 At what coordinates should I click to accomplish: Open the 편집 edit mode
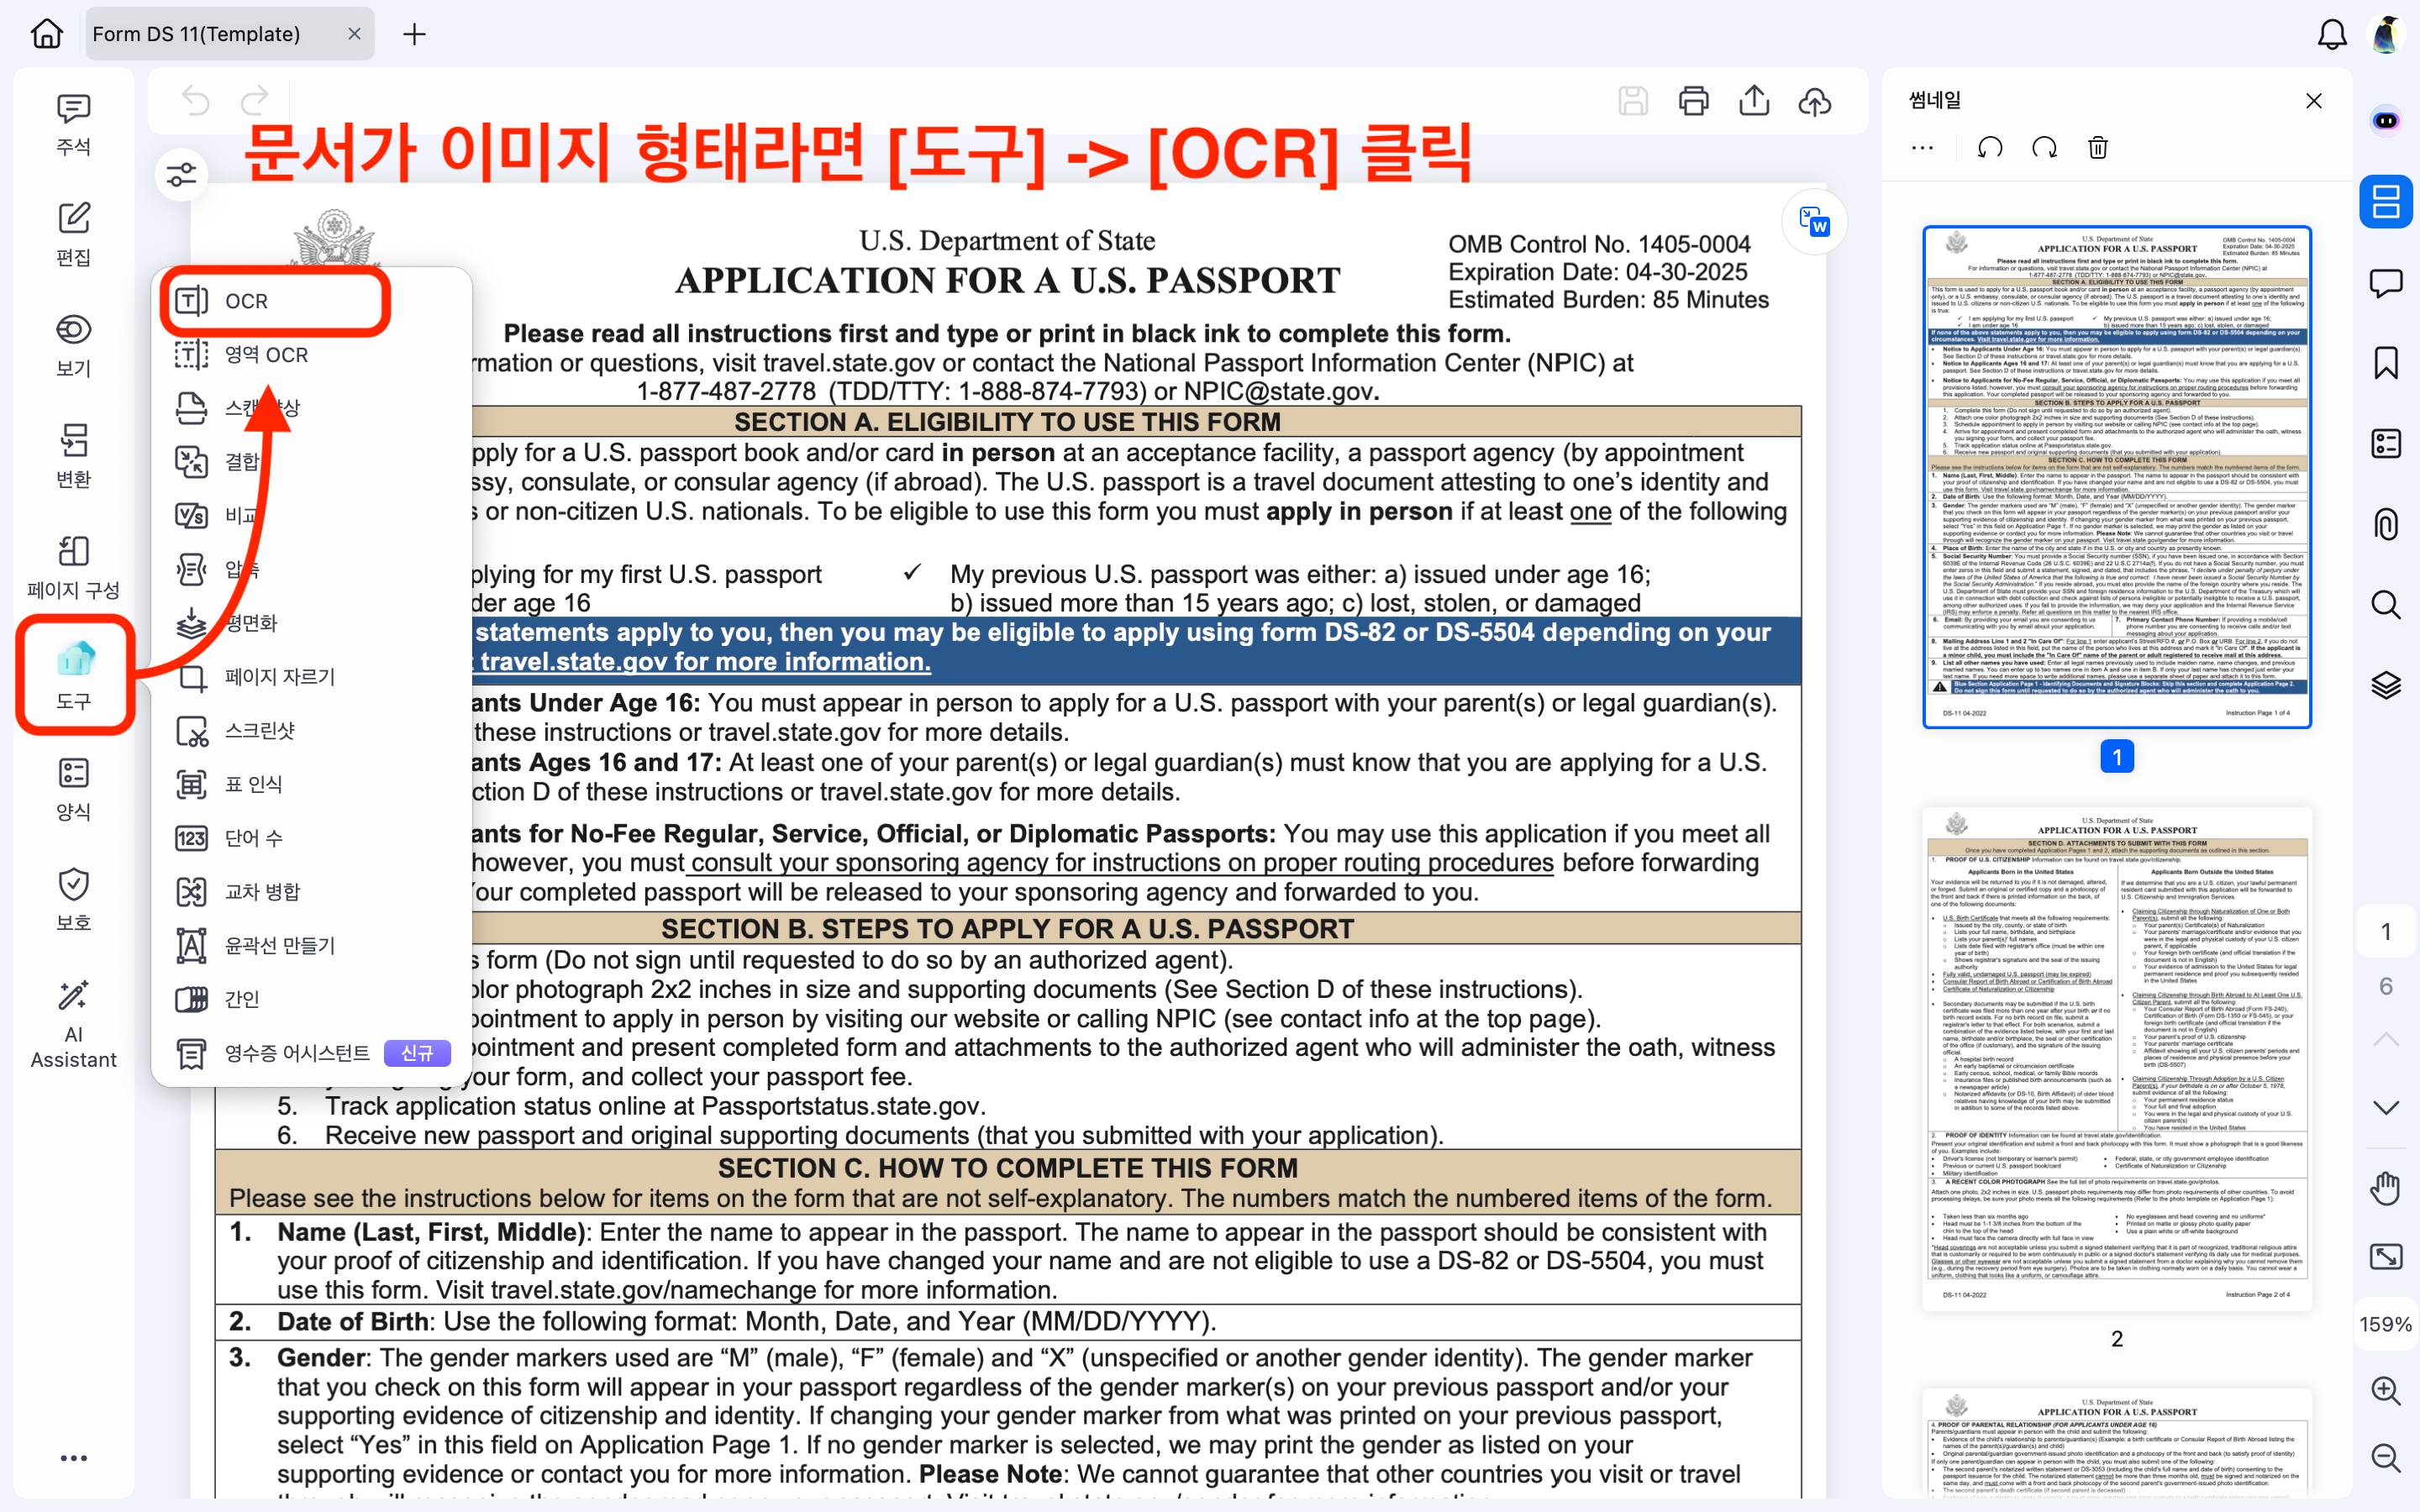(x=73, y=235)
